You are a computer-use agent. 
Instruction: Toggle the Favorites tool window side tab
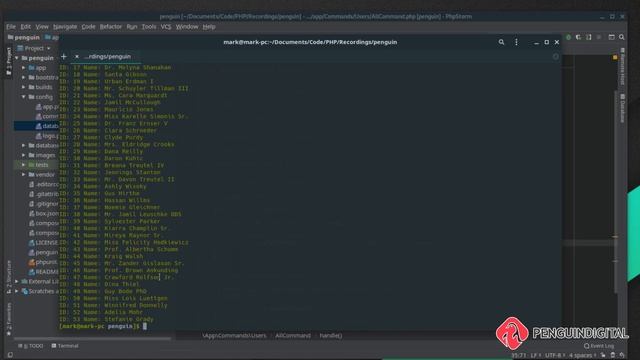tap(9, 319)
